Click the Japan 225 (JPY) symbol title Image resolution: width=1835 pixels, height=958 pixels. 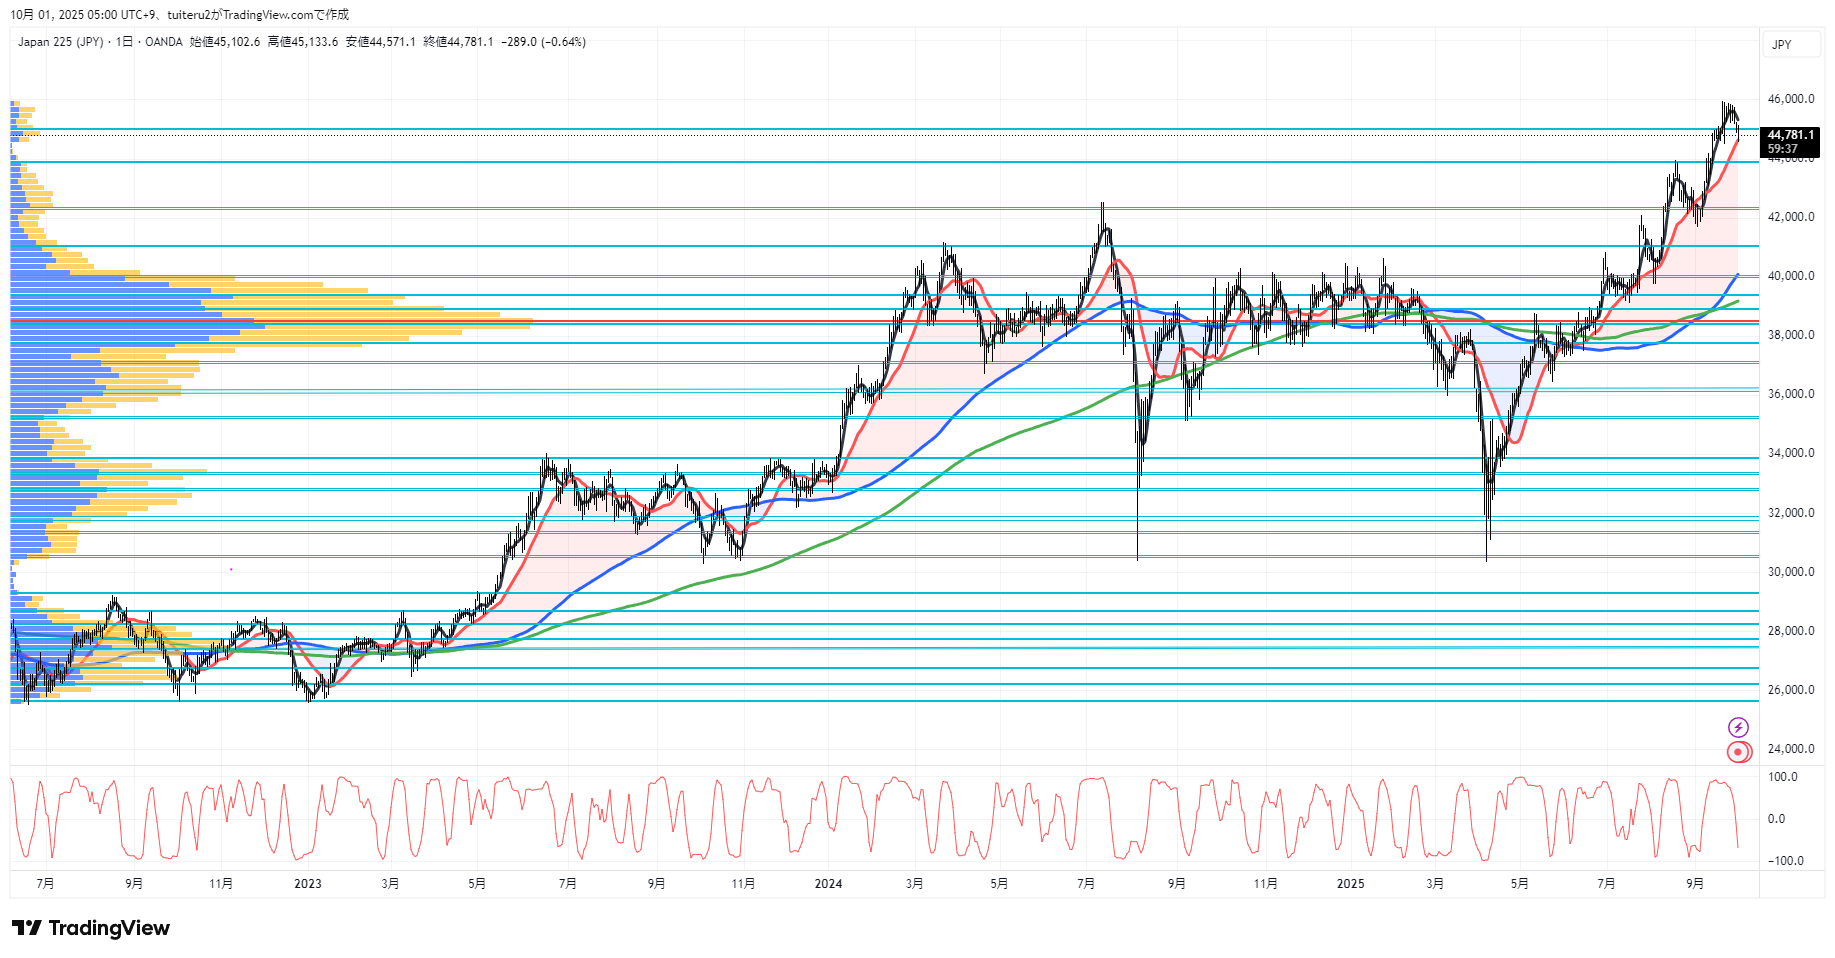[x=60, y=42]
